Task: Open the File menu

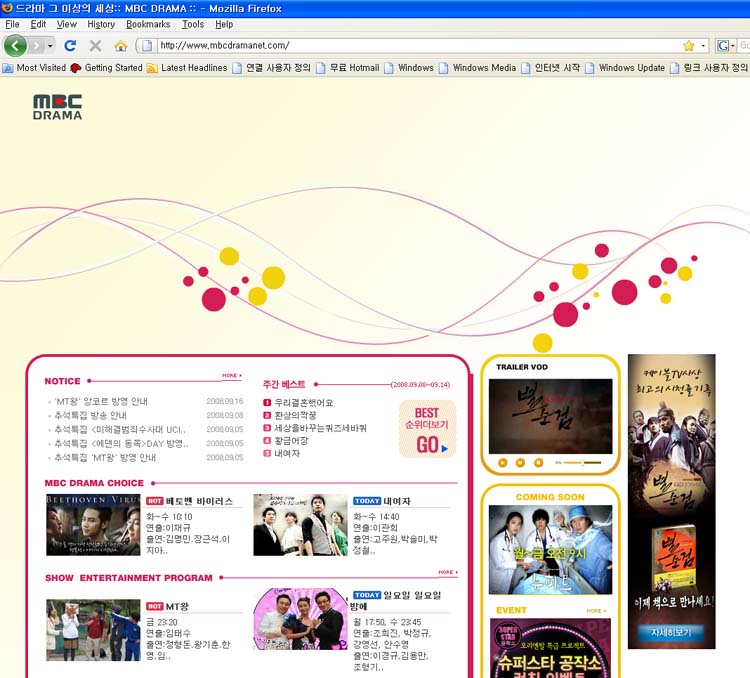Action: (12, 24)
